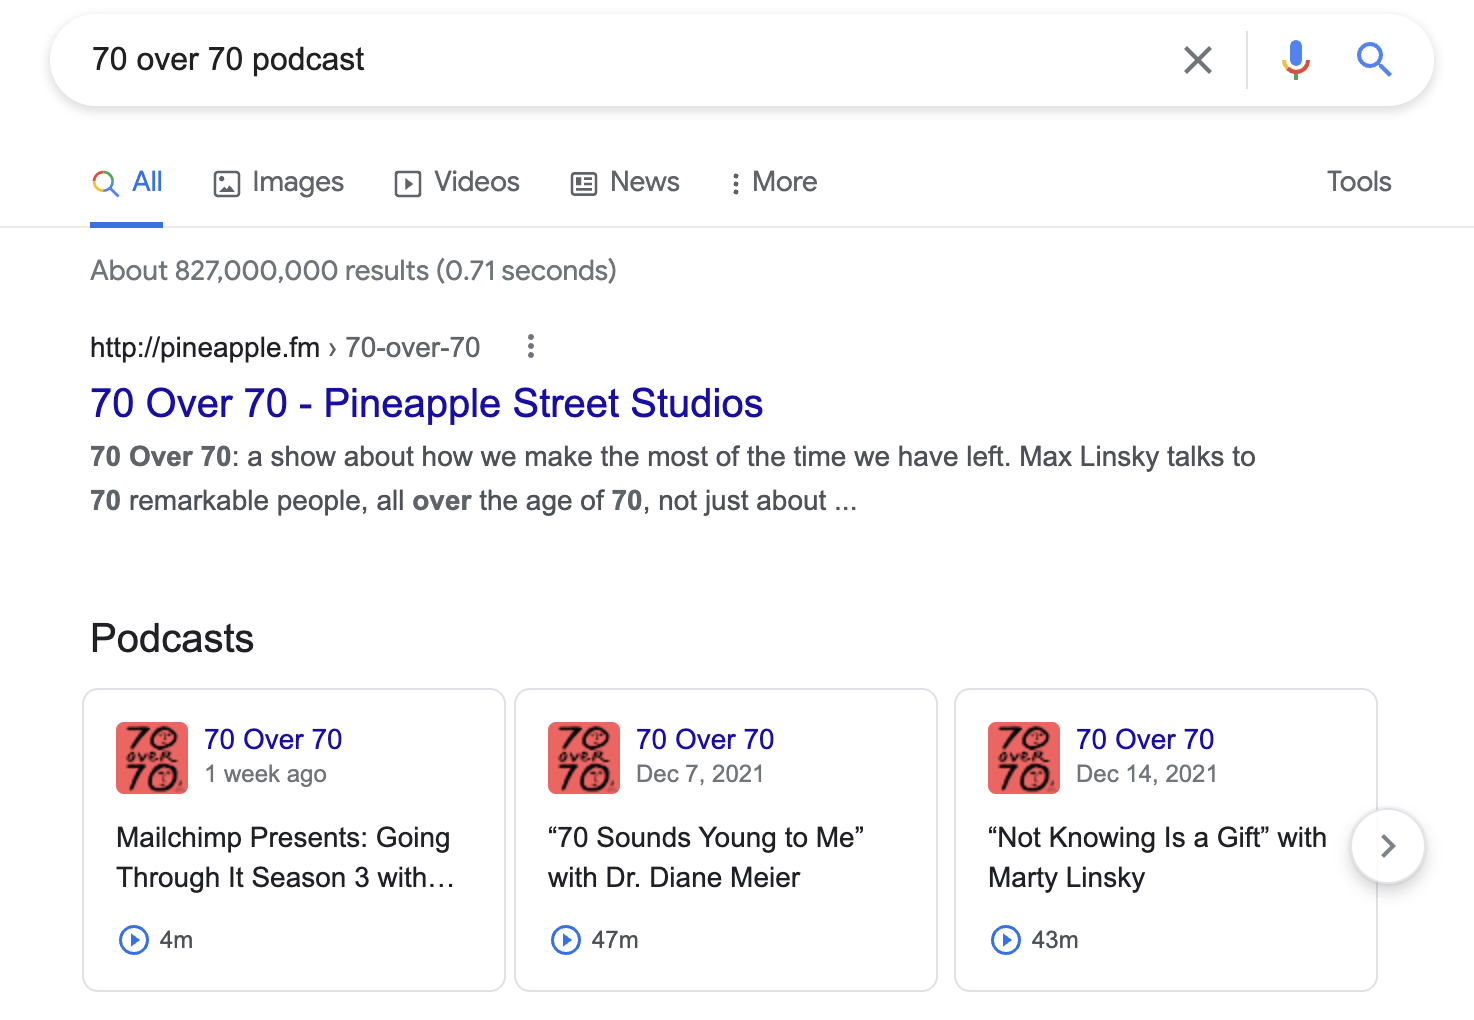The image size is (1474, 1020).
Task: Click the 'Dec 7, 2021' date text
Action: click(700, 775)
